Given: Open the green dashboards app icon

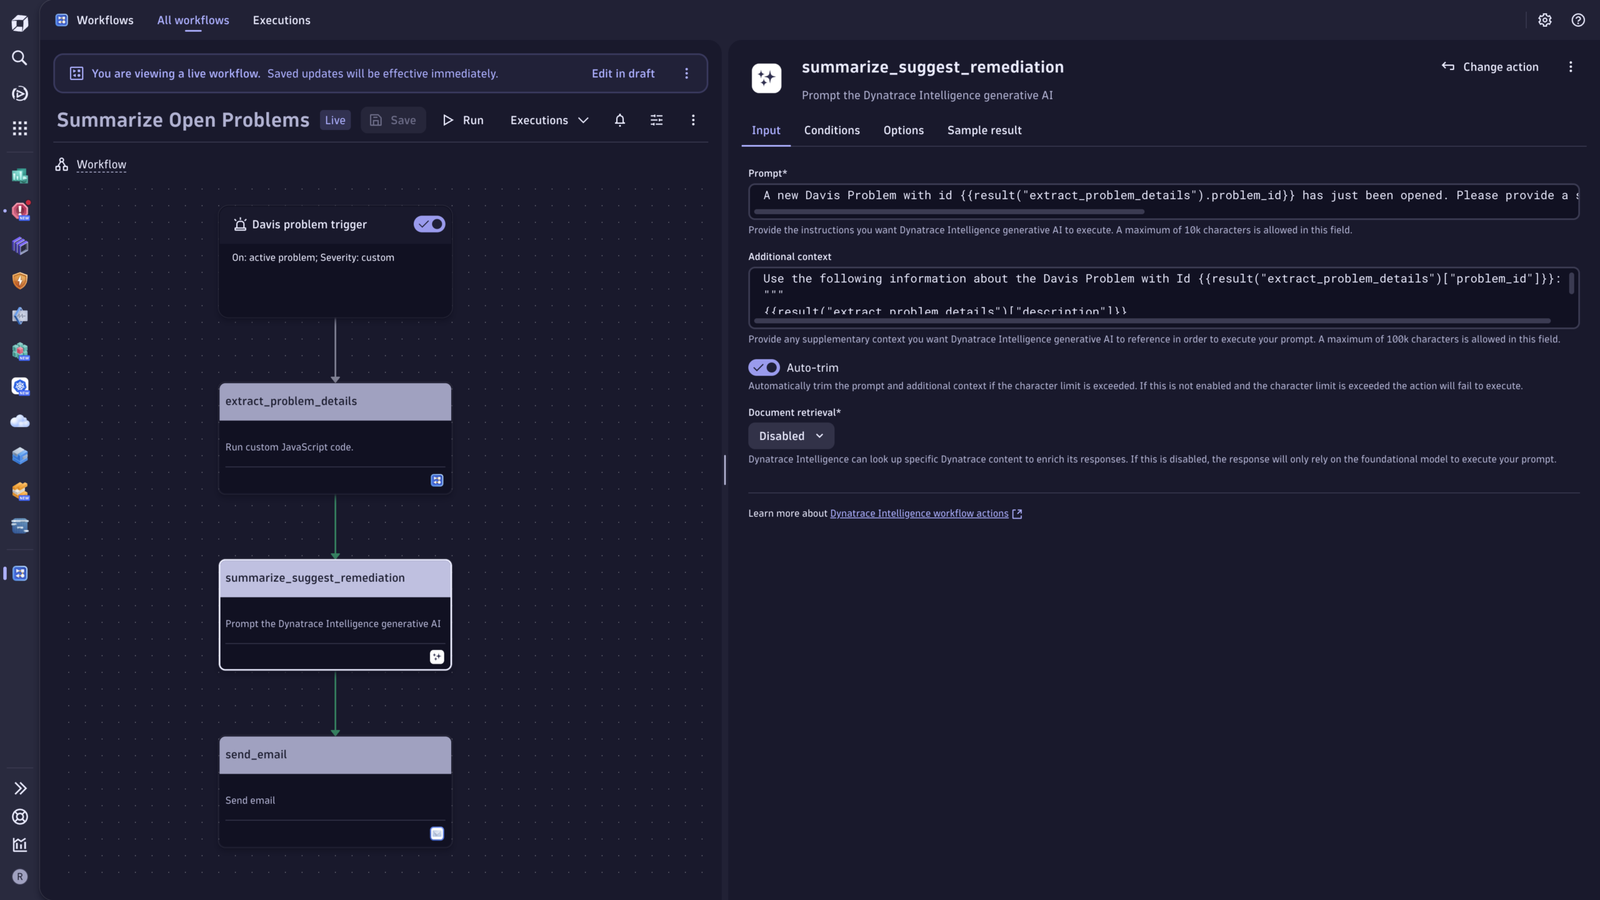Looking at the screenshot, I should (20, 176).
